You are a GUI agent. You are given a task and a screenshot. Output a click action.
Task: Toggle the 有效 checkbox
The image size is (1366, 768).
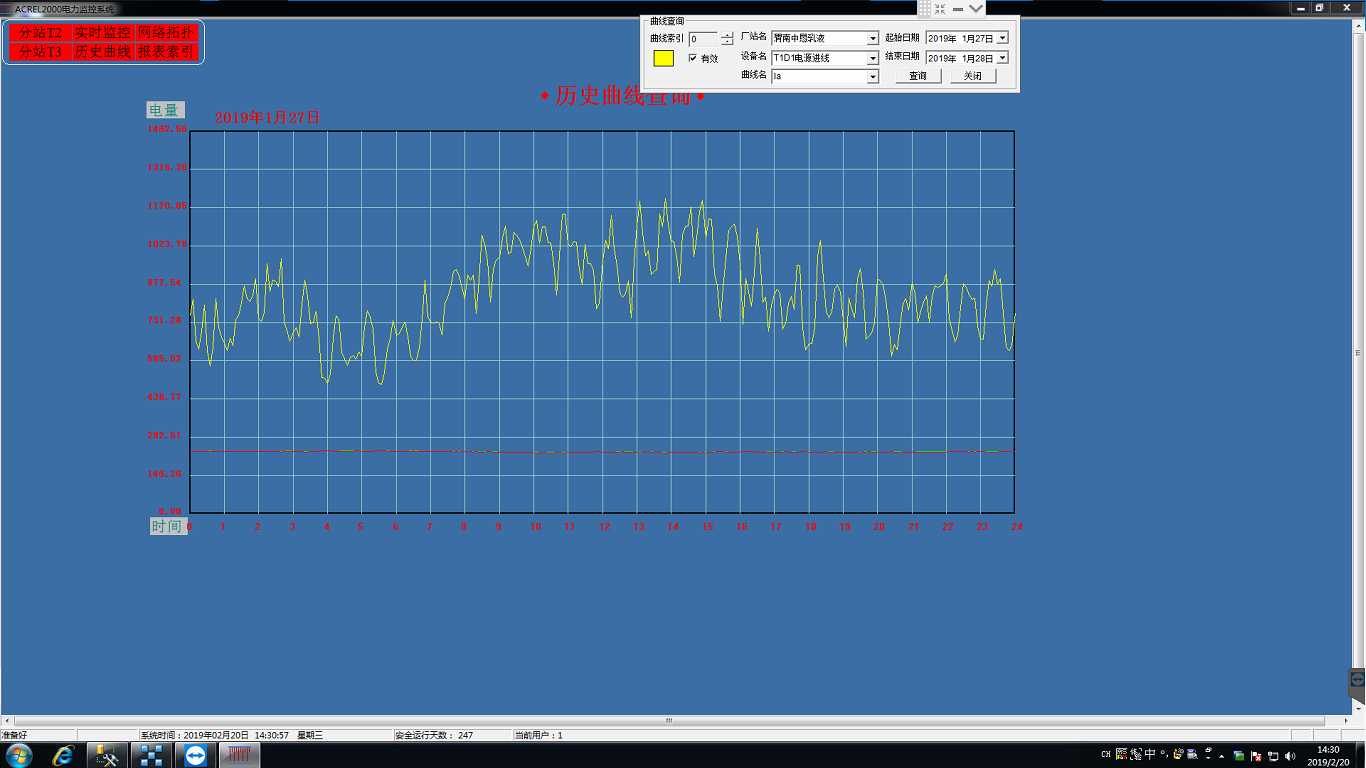[x=693, y=58]
